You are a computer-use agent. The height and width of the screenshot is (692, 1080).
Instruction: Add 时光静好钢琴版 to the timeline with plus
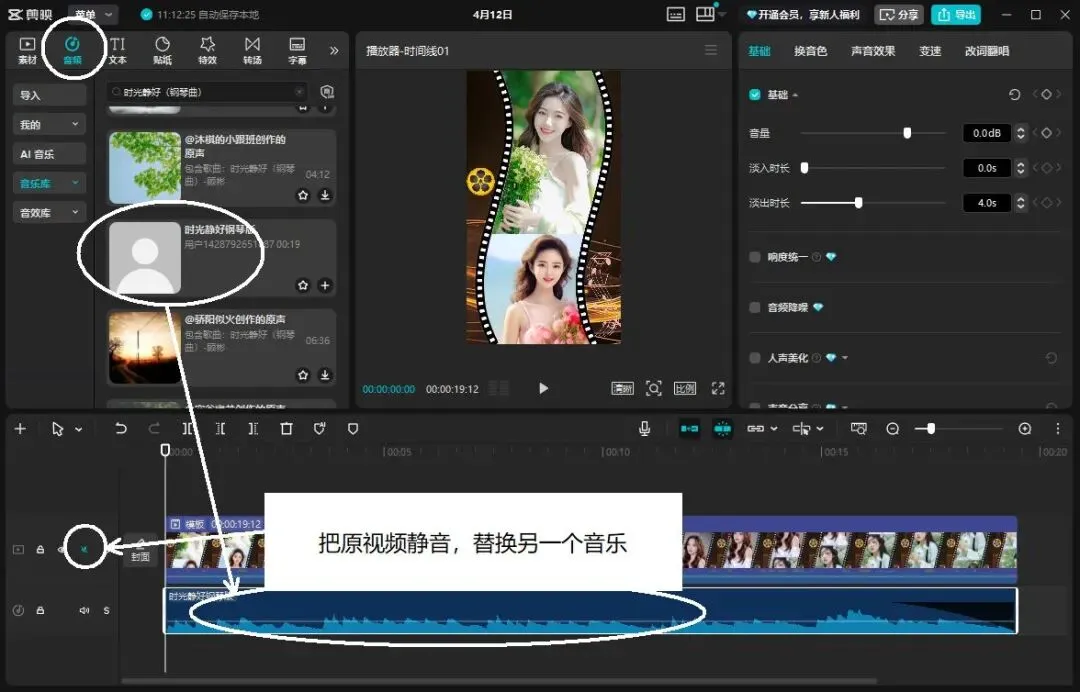pyautogui.click(x=325, y=285)
